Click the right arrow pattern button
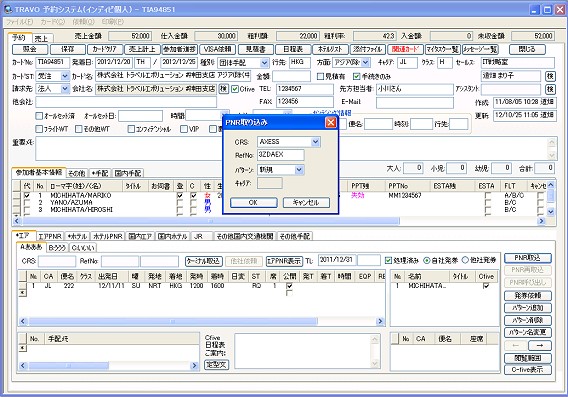568x397 pixels. (x=540, y=345)
